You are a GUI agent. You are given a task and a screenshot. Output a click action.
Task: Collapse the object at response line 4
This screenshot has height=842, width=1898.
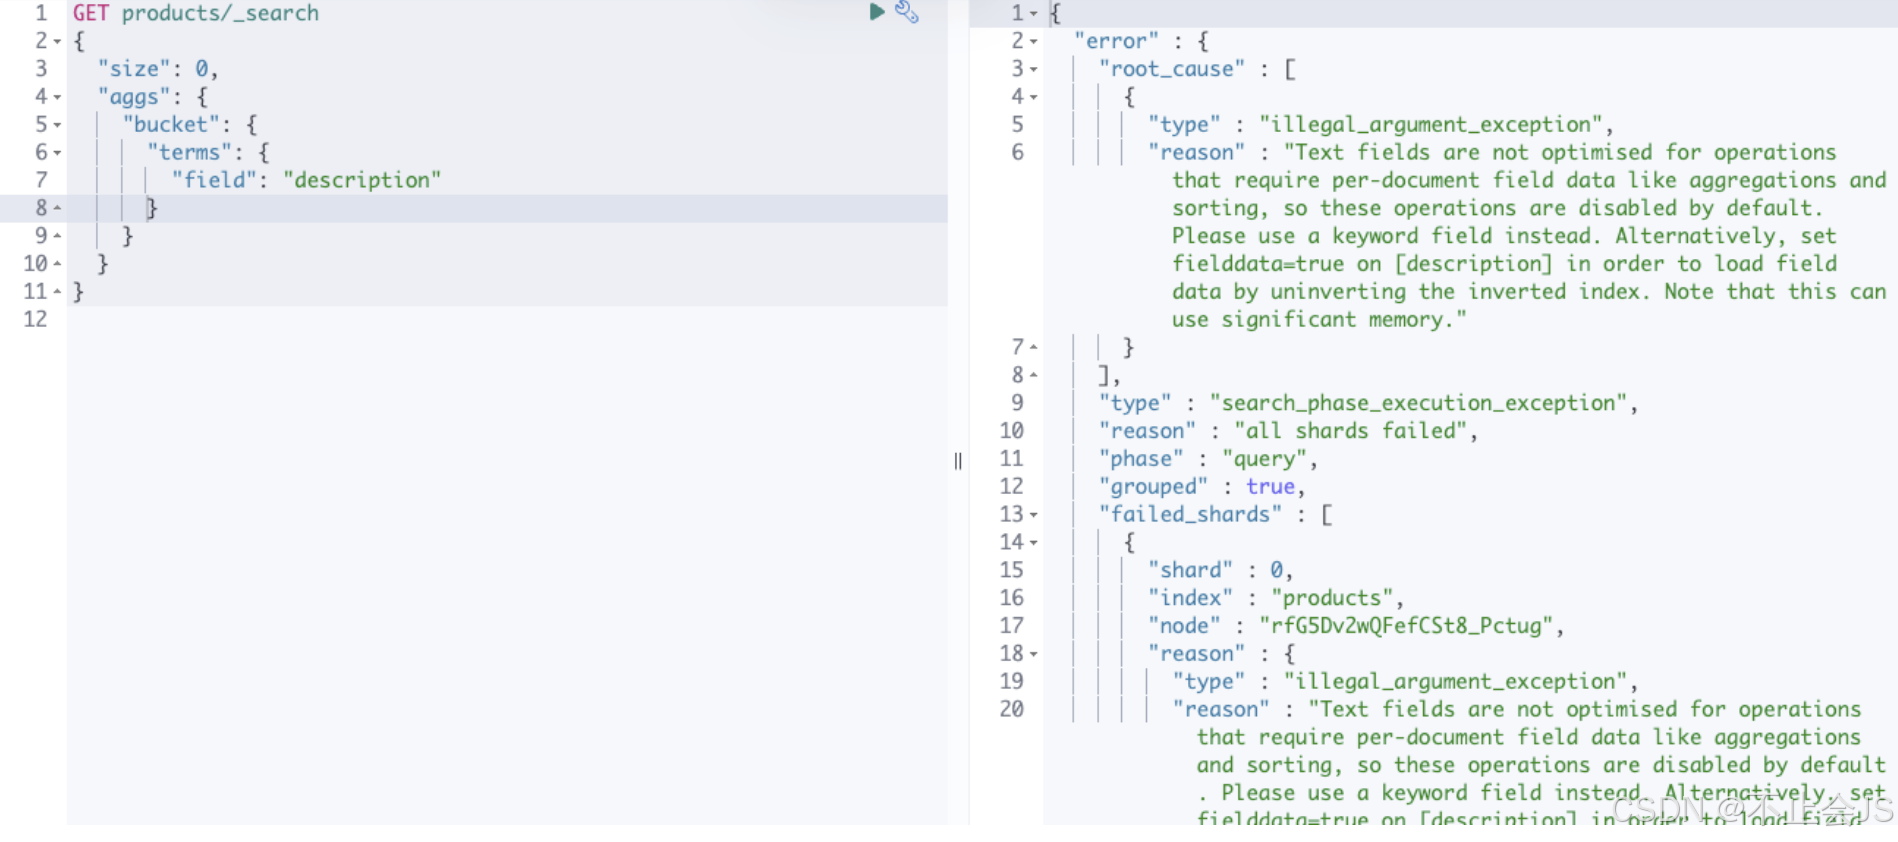coord(1034,97)
